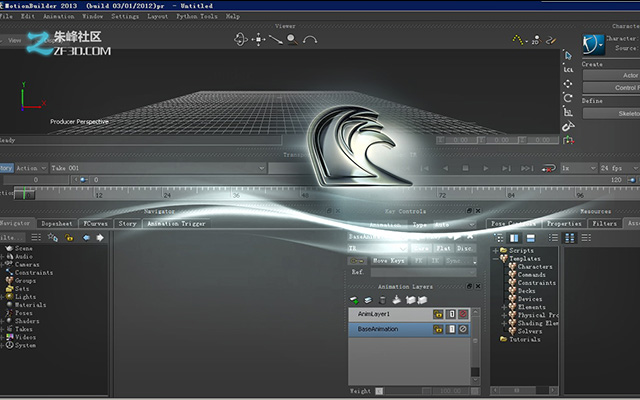Select the Translate tool
Image resolution: width=640 pixels, height=400 pixels.
(x=568, y=84)
